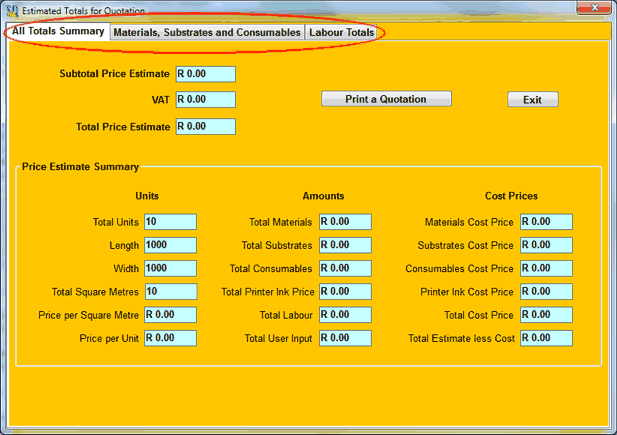
Task: Click the Total Printer Ink Price field
Action: tap(345, 292)
